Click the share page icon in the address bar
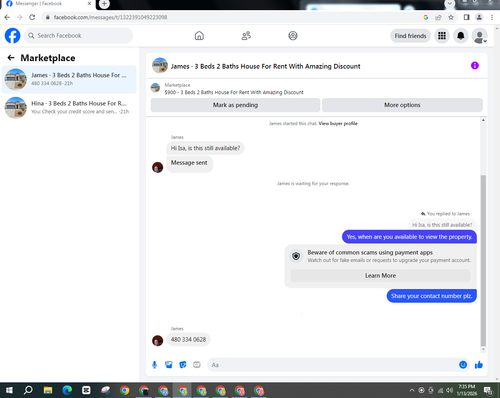500x398 pixels. [x=438, y=17]
